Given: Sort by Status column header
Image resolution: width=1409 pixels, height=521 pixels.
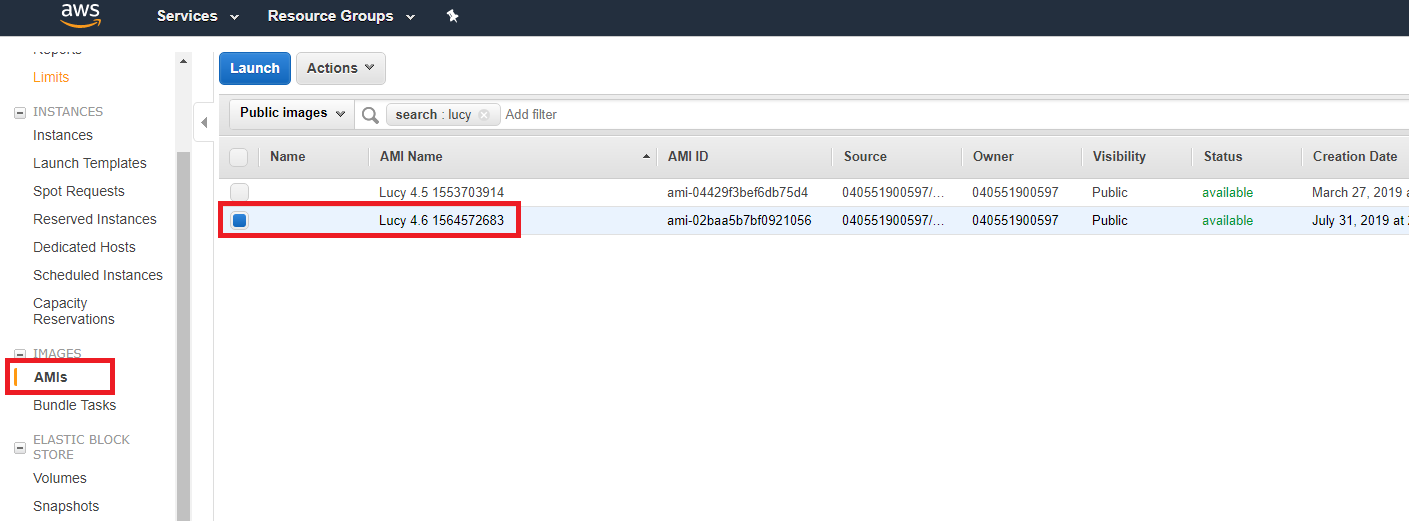Looking at the screenshot, I should pos(1223,157).
